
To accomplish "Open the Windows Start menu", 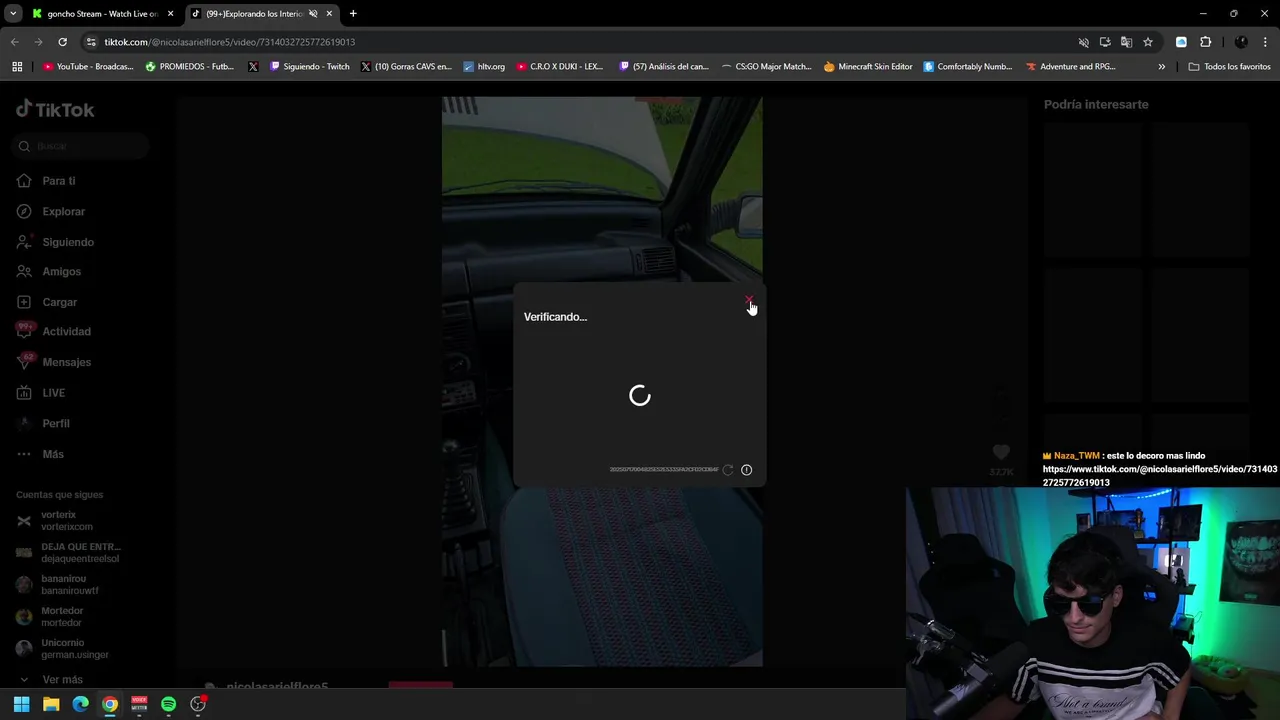I will pos(21,705).
